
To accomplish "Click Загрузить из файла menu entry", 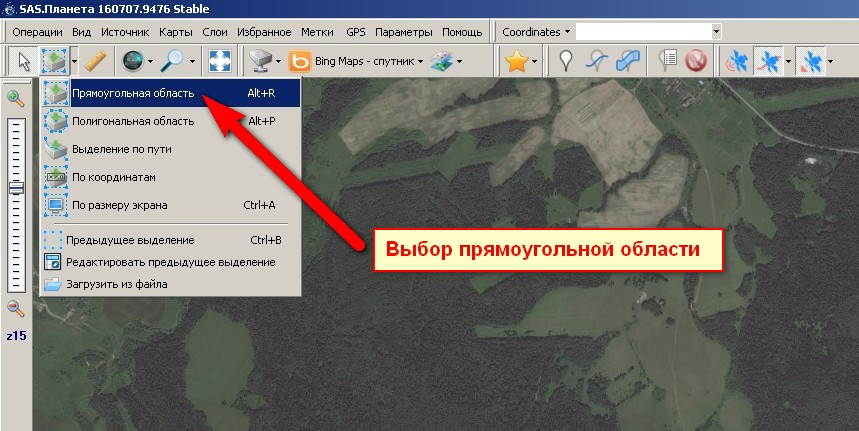I will (116, 284).
